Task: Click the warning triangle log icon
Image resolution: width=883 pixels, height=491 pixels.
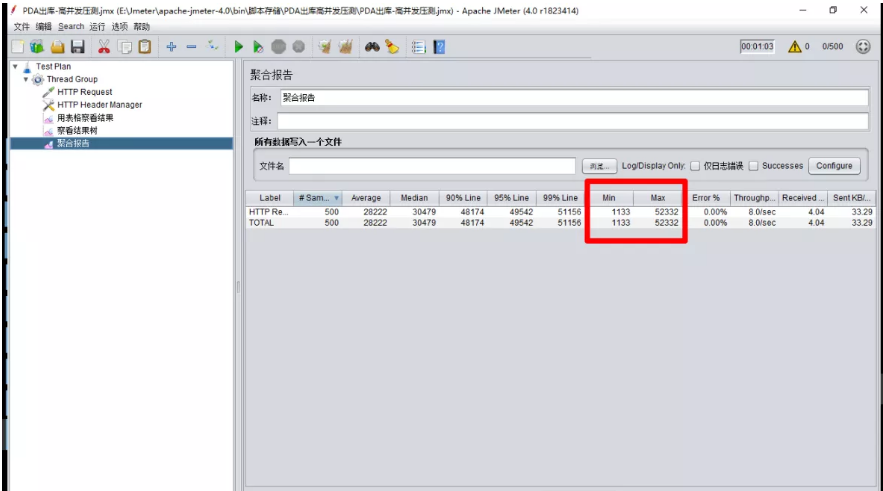Action: click(x=795, y=46)
